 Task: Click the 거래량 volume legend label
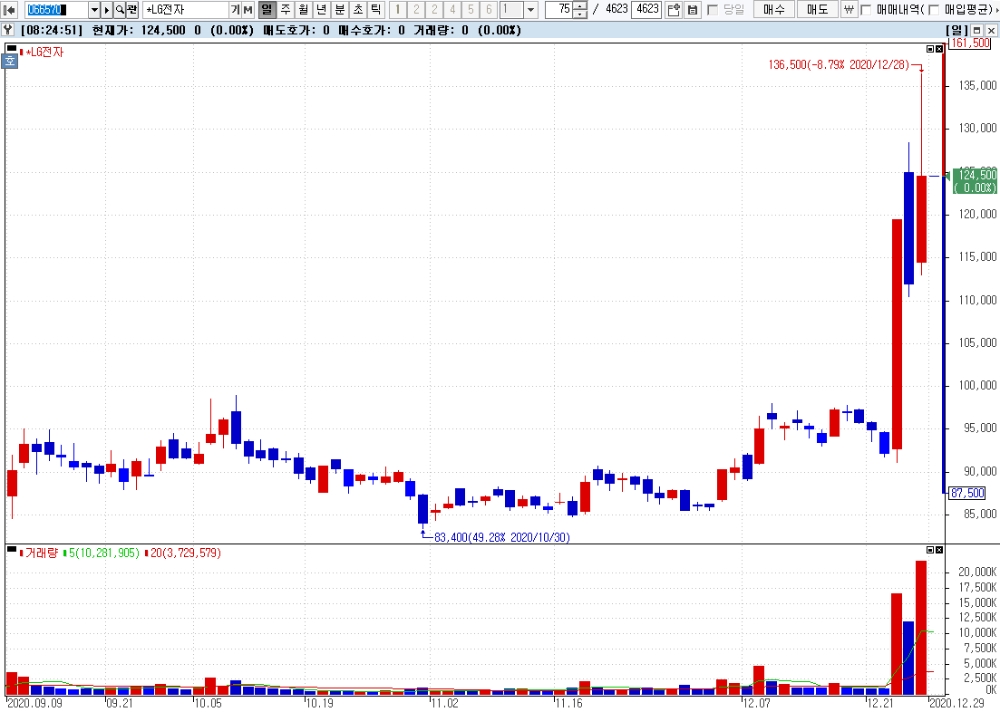(x=41, y=553)
